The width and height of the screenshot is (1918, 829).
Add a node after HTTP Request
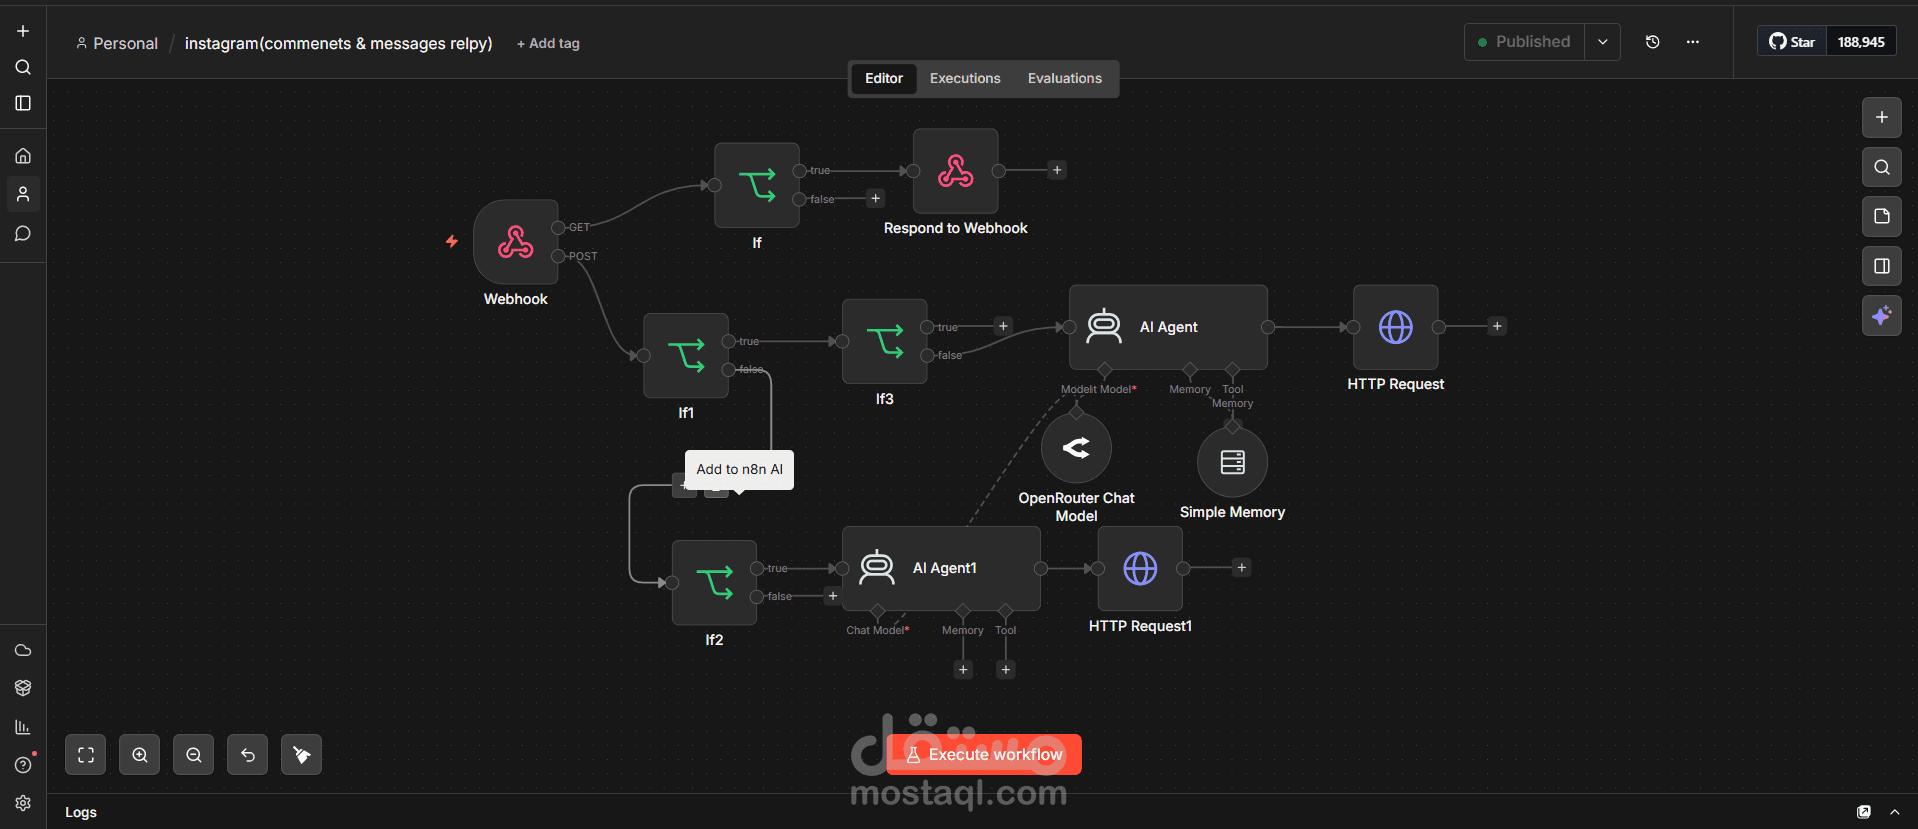coord(1497,326)
